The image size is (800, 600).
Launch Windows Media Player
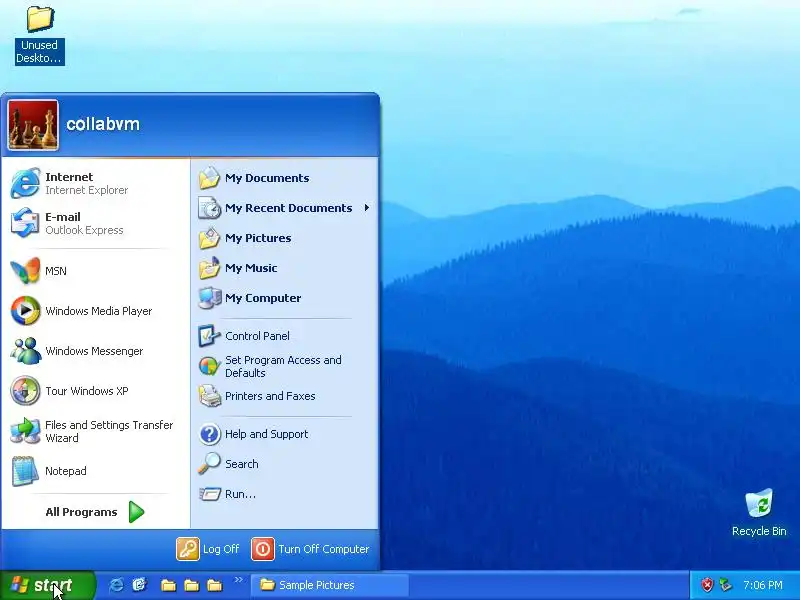click(95, 311)
